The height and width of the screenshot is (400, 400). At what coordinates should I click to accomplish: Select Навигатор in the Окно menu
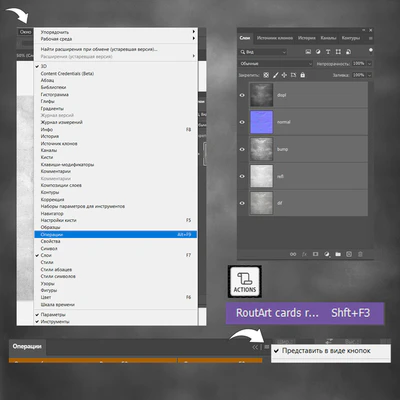116,213
